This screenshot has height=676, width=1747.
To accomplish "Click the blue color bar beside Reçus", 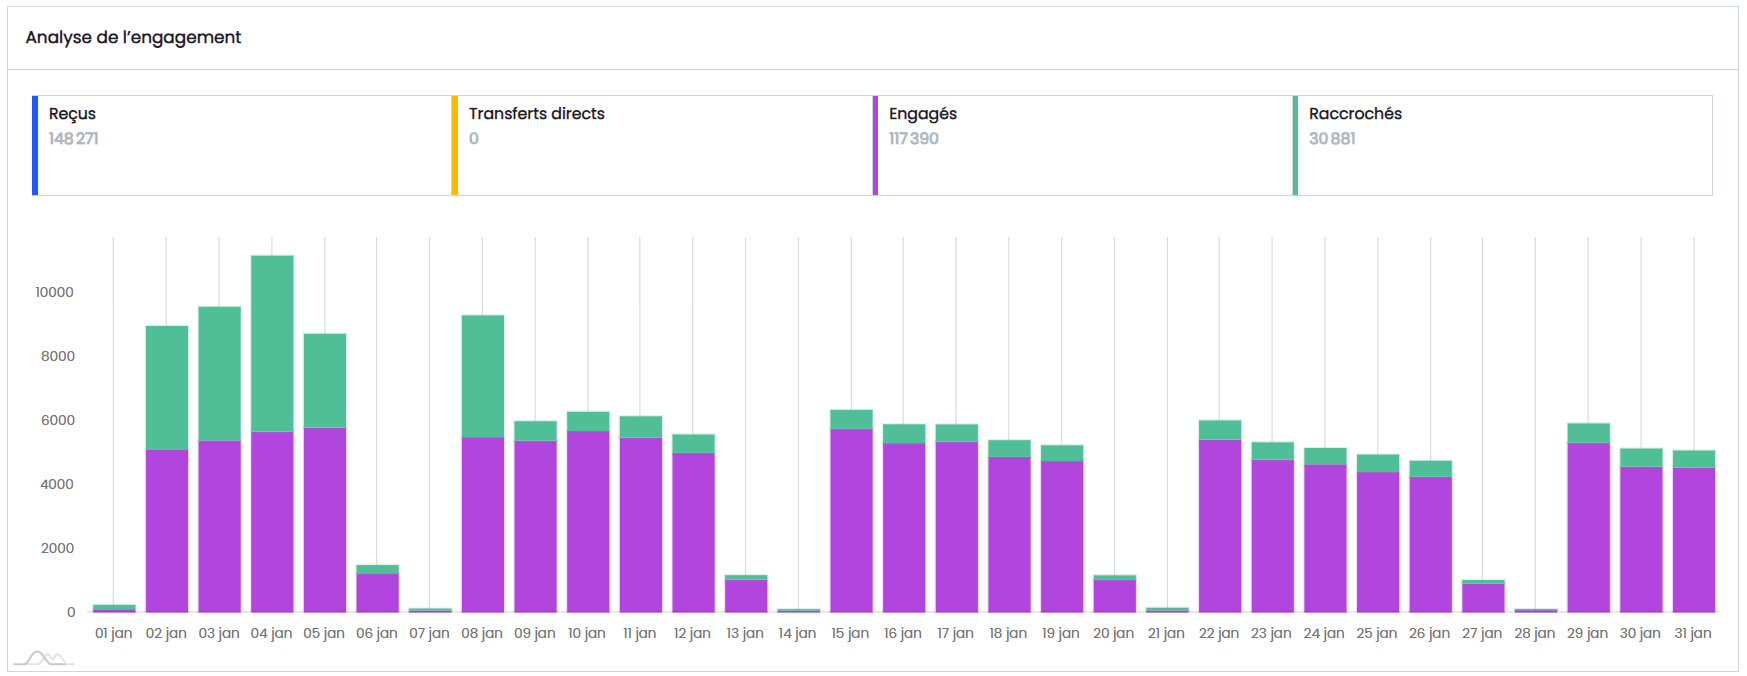I will (x=35, y=145).
